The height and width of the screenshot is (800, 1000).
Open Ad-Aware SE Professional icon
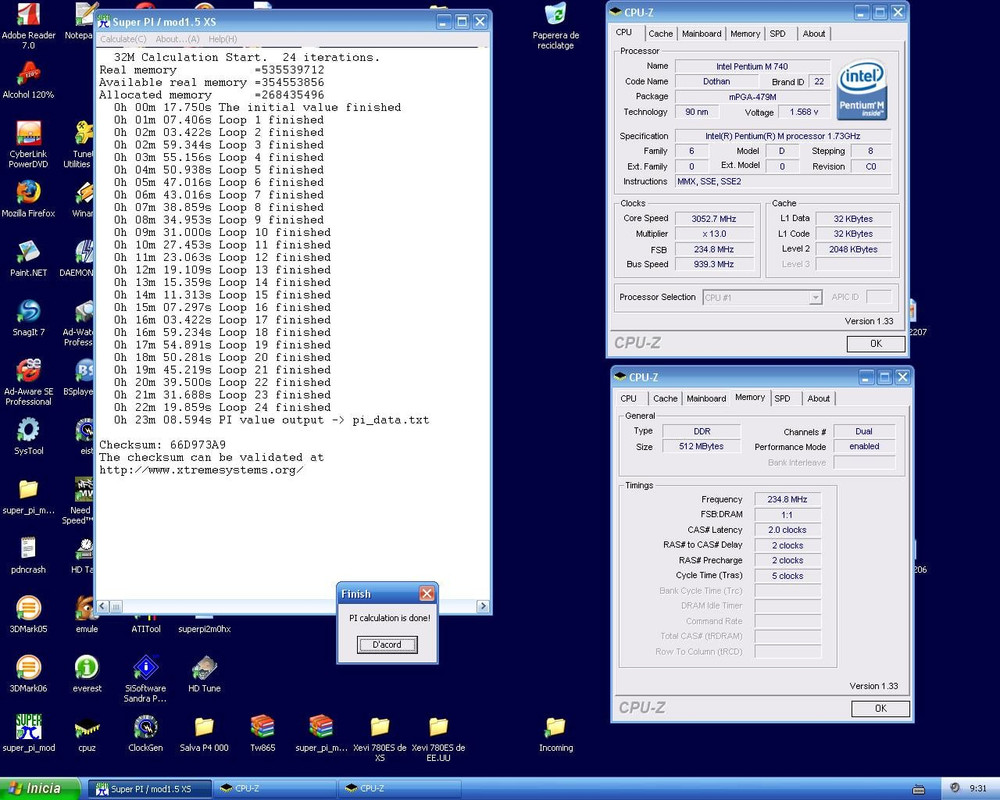pyautogui.click(x=28, y=382)
